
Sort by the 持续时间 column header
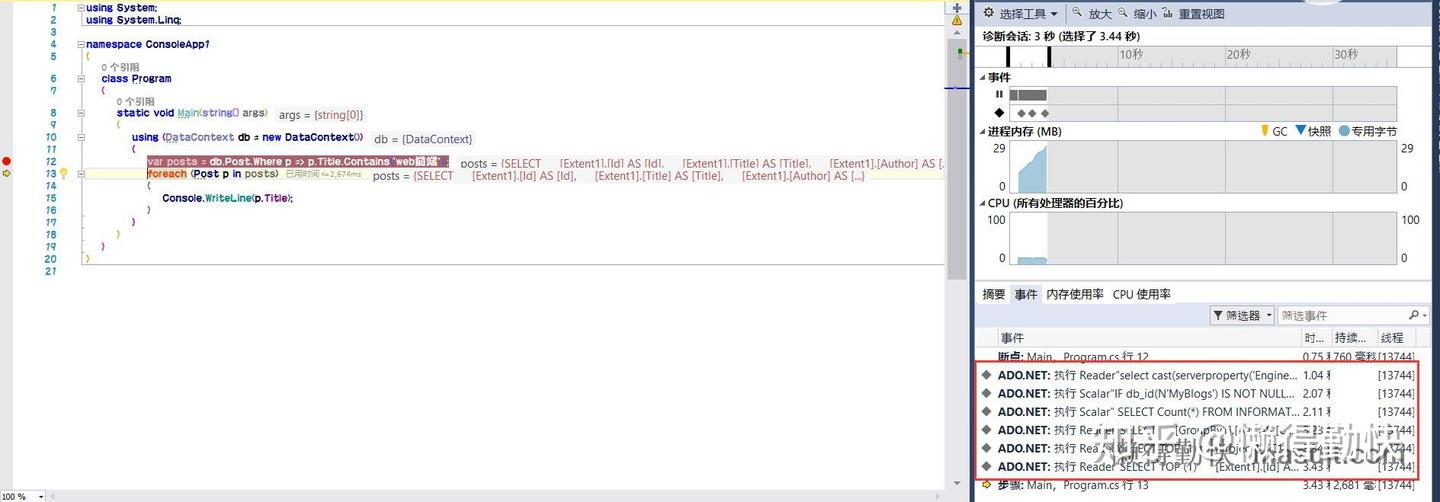tap(1352, 338)
